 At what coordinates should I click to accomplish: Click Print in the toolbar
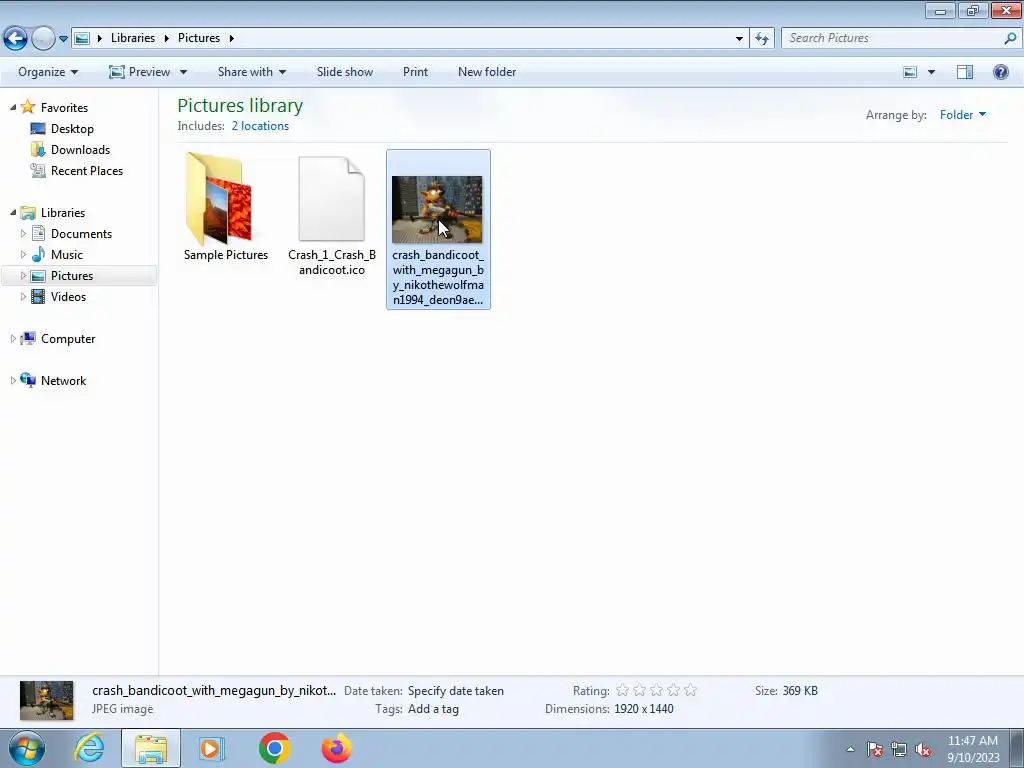415,72
